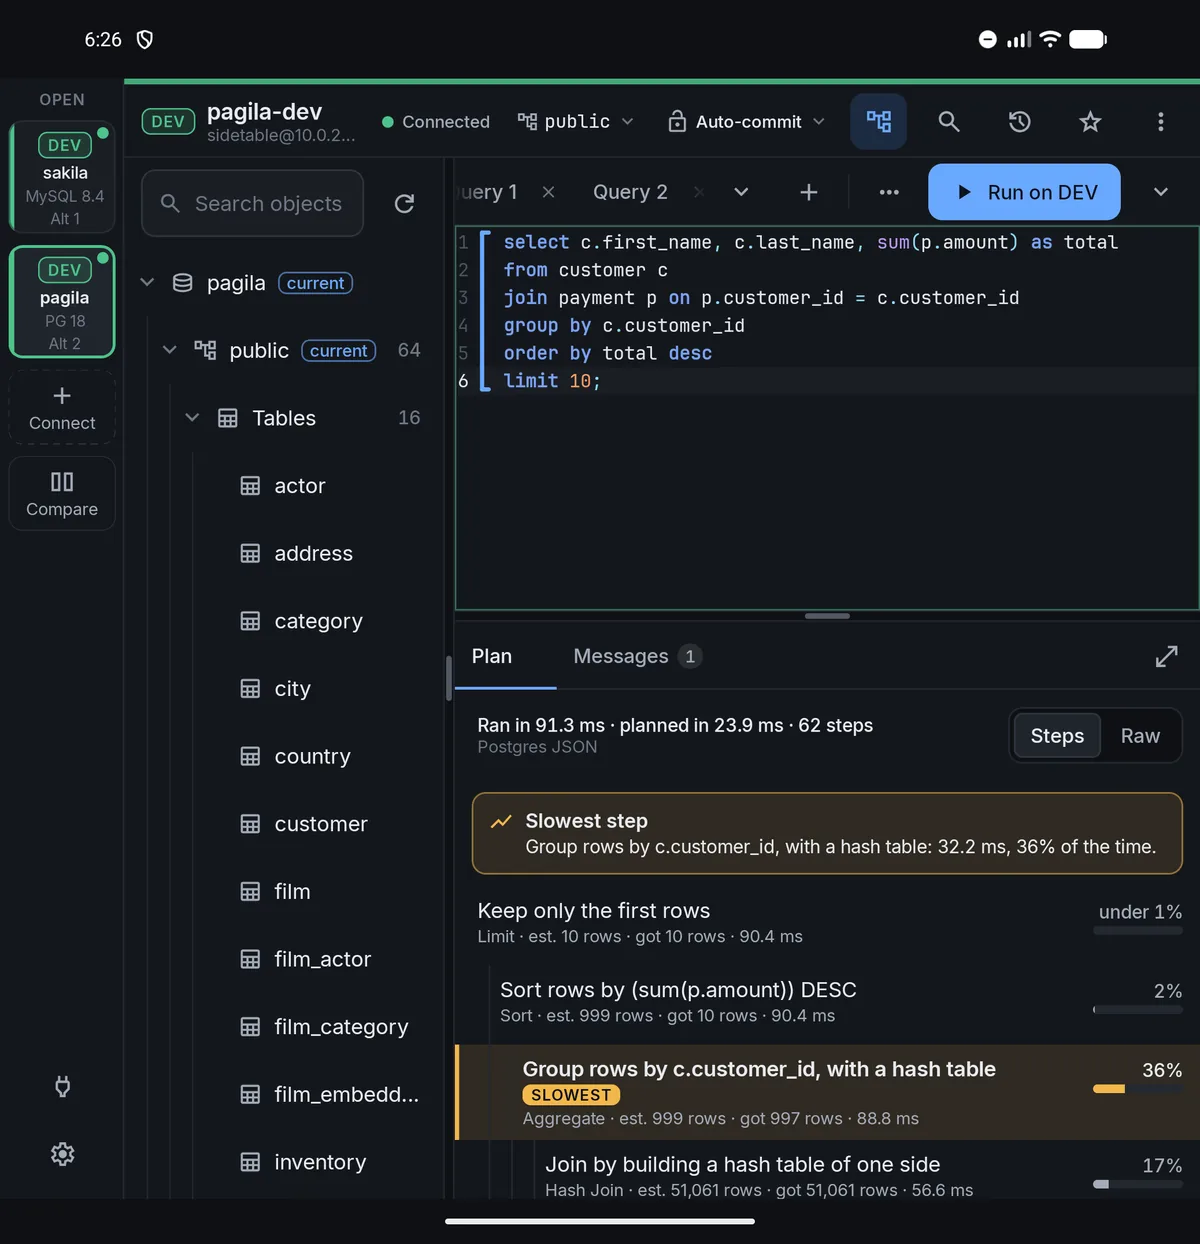Screen dimensions: 1200x1244
Task: Click the address table icon
Action: tap(250, 553)
